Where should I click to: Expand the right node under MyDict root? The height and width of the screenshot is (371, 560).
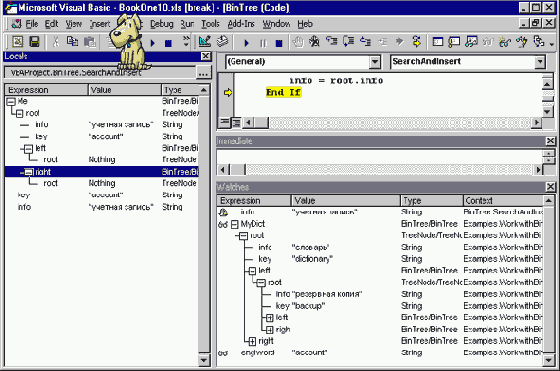(x=252, y=341)
